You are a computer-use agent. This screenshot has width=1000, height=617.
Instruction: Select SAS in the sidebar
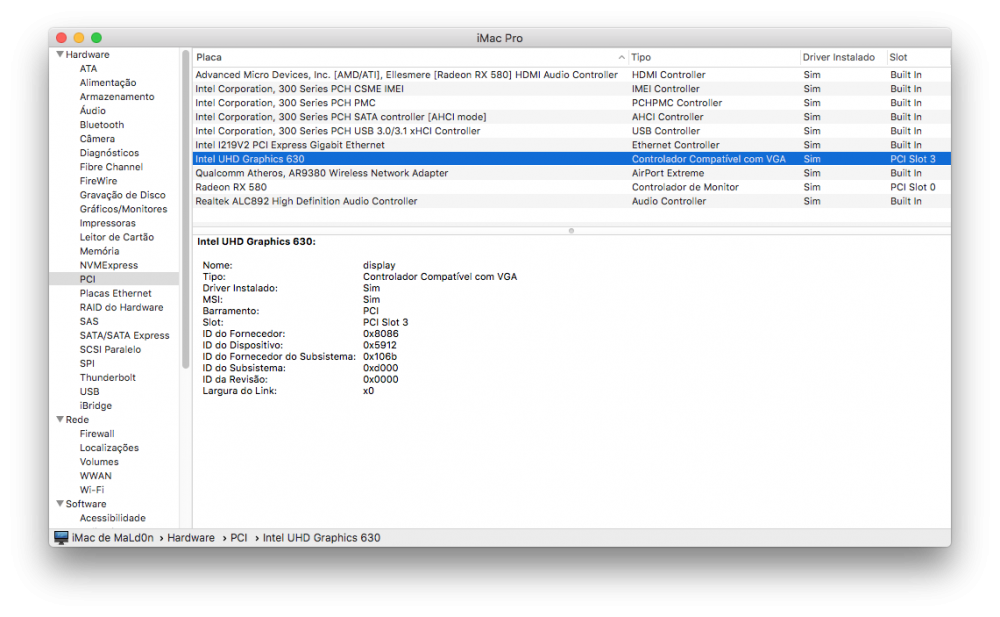(89, 321)
